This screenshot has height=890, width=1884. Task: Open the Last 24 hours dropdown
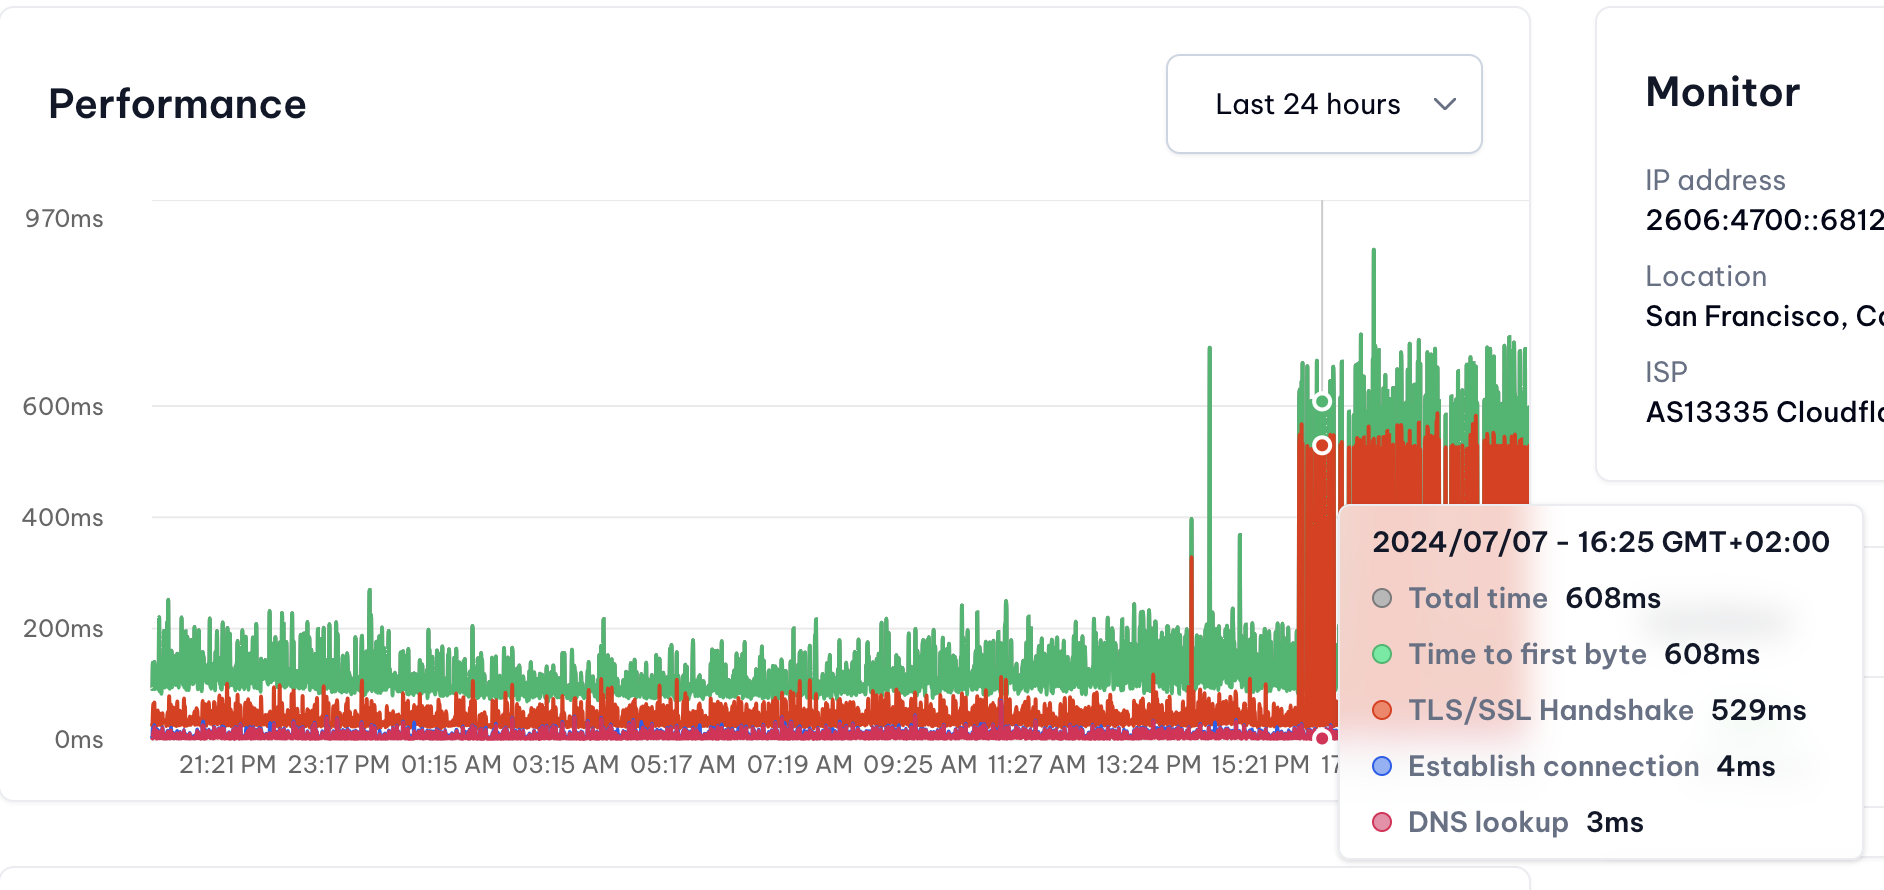click(1324, 104)
